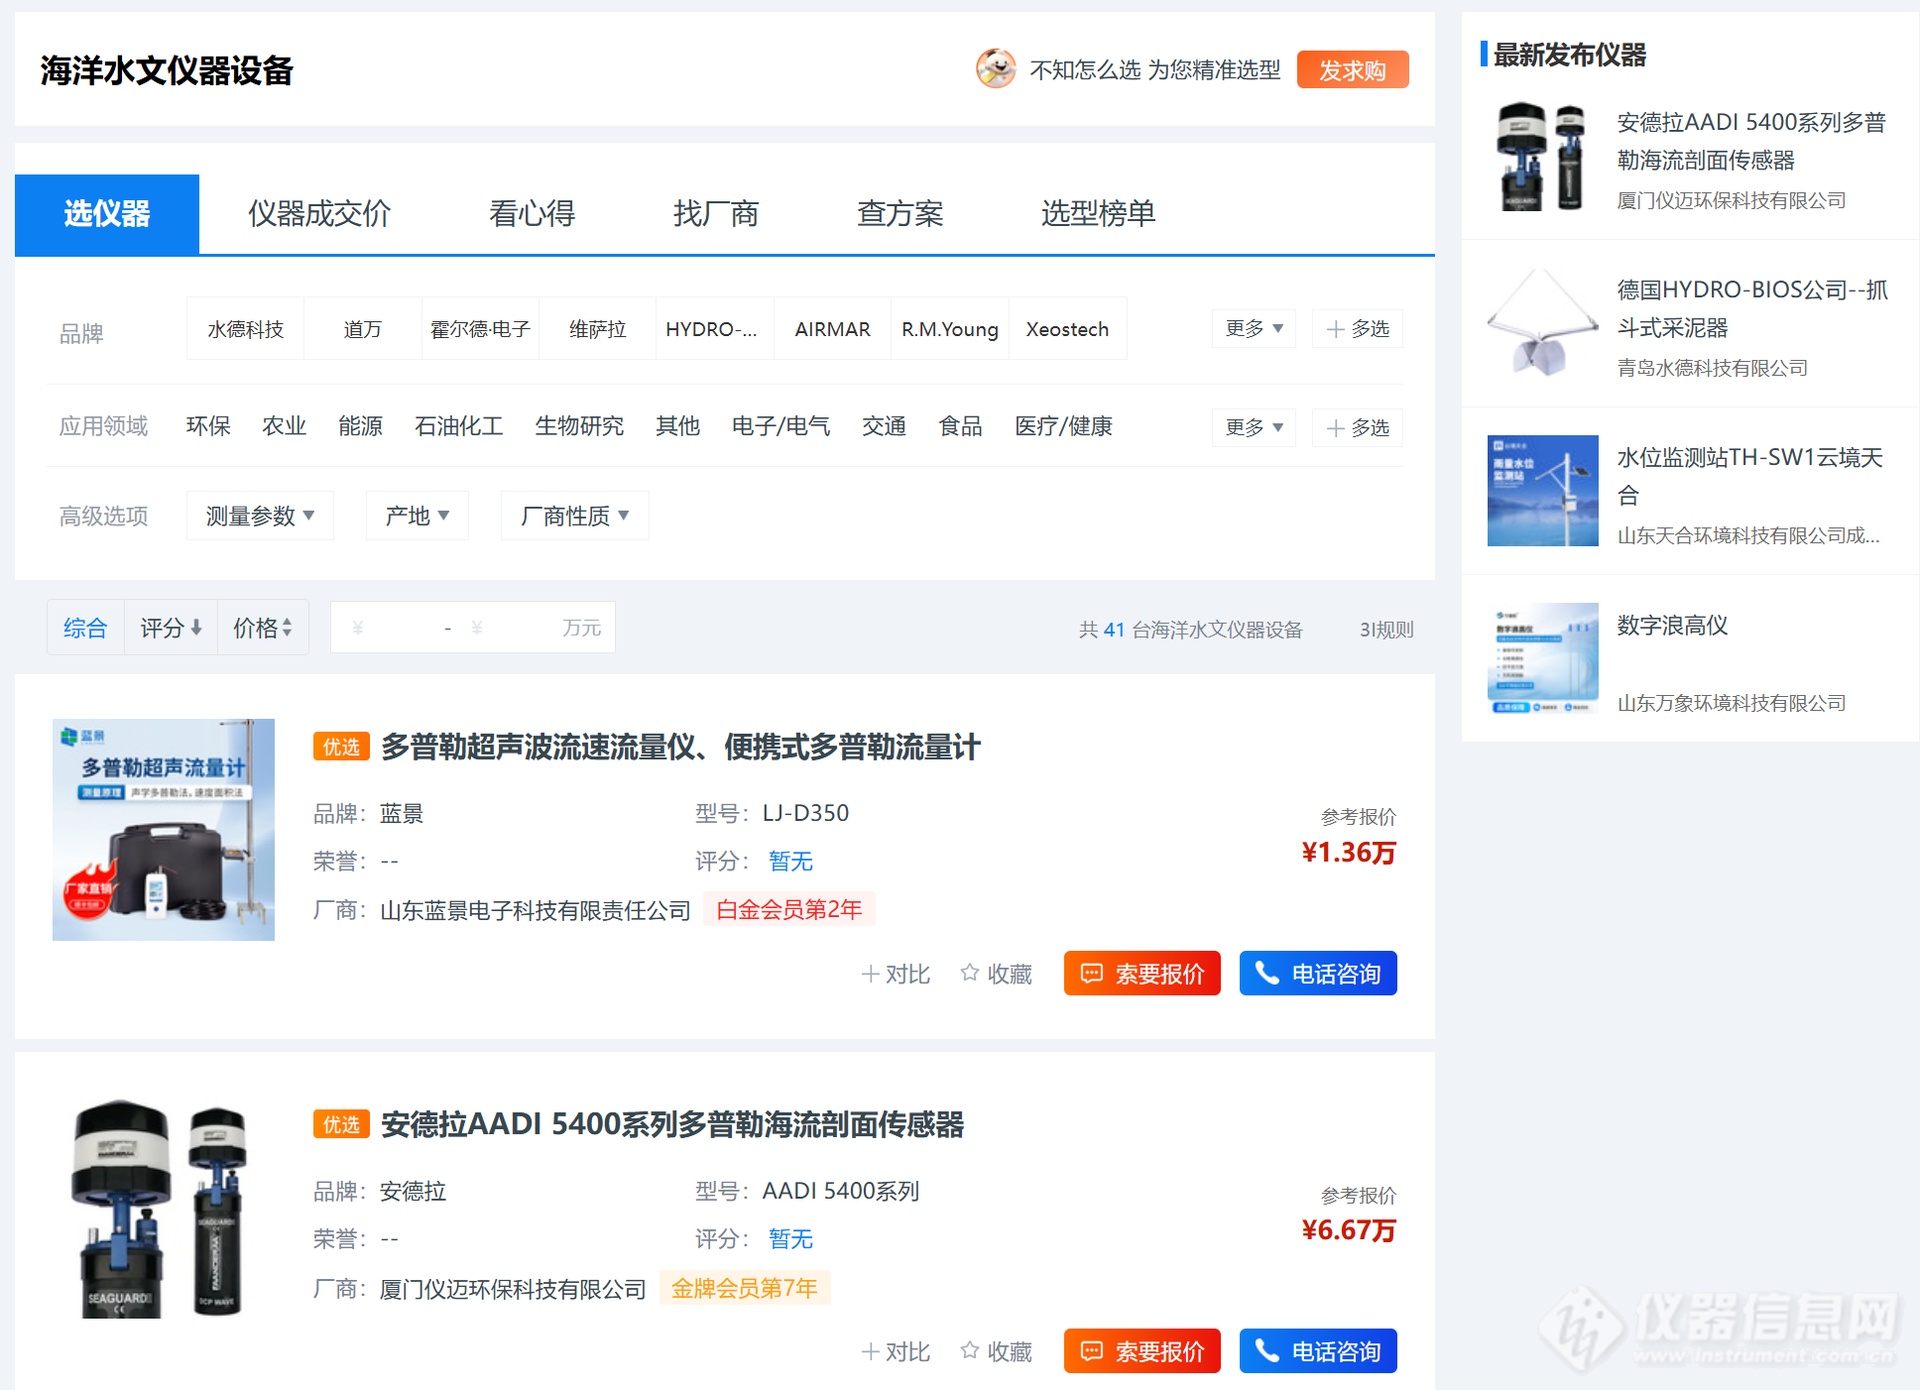The width and height of the screenshot is (1920, 1390).
Task: Open the 厂商性质 dropdown
Action: 574,516
